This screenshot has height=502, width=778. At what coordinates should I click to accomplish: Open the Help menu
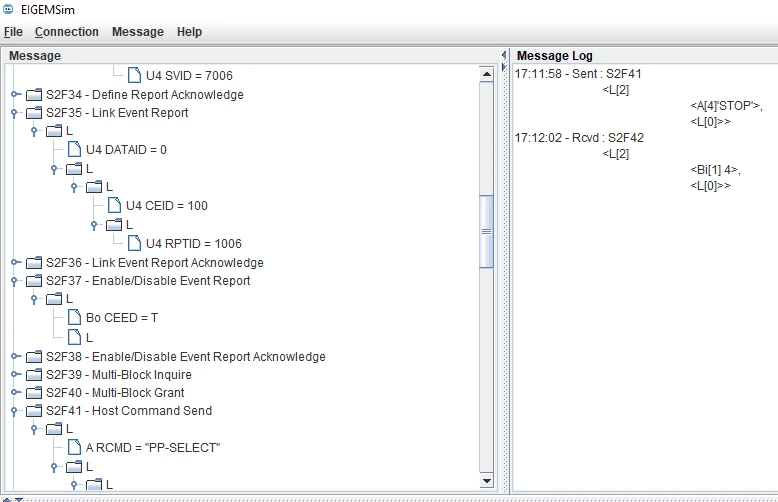coord(189,32)
